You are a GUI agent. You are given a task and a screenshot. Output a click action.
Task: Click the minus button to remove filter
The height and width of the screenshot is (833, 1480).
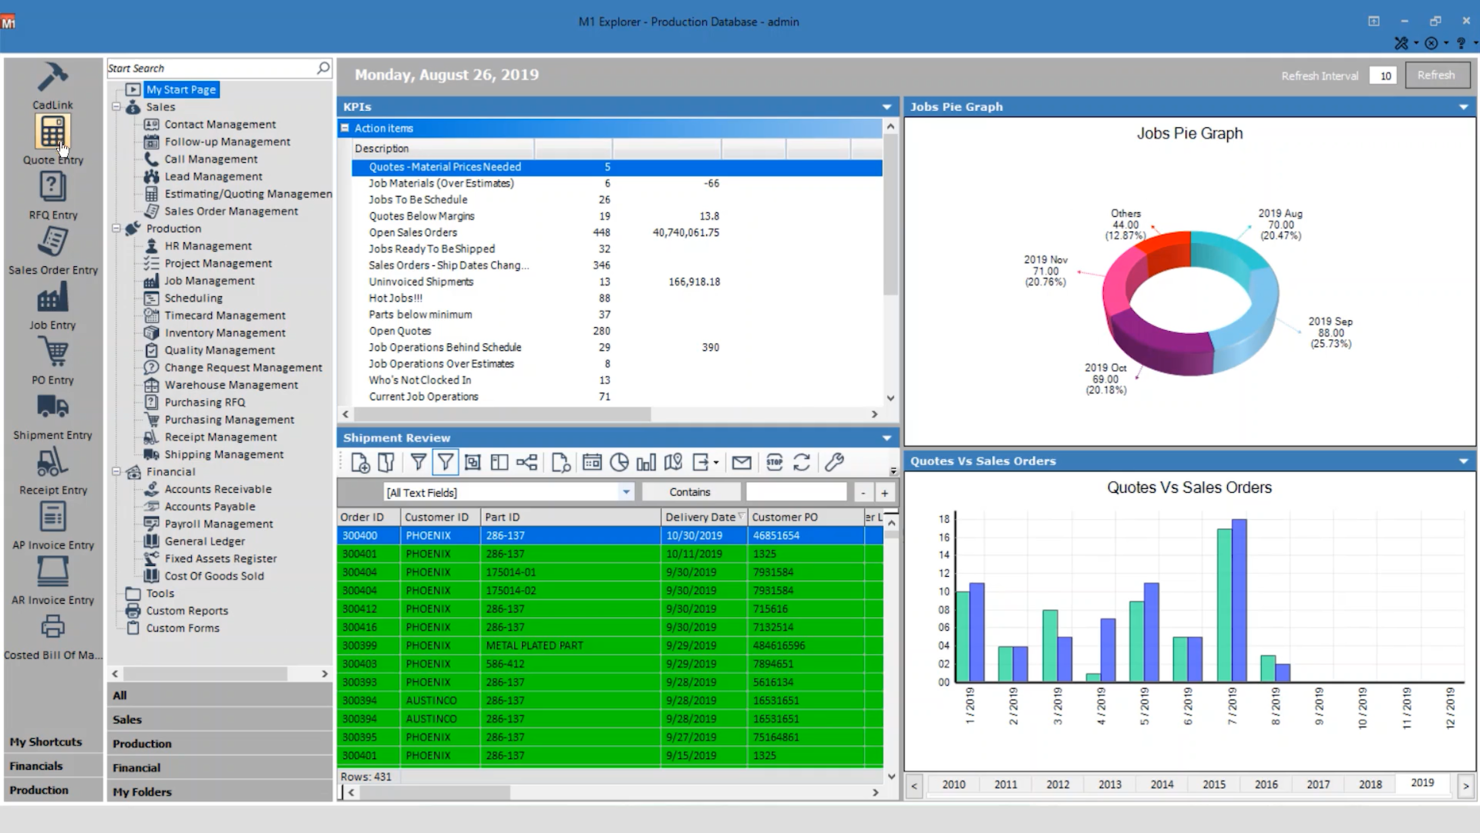pos(863,492)
